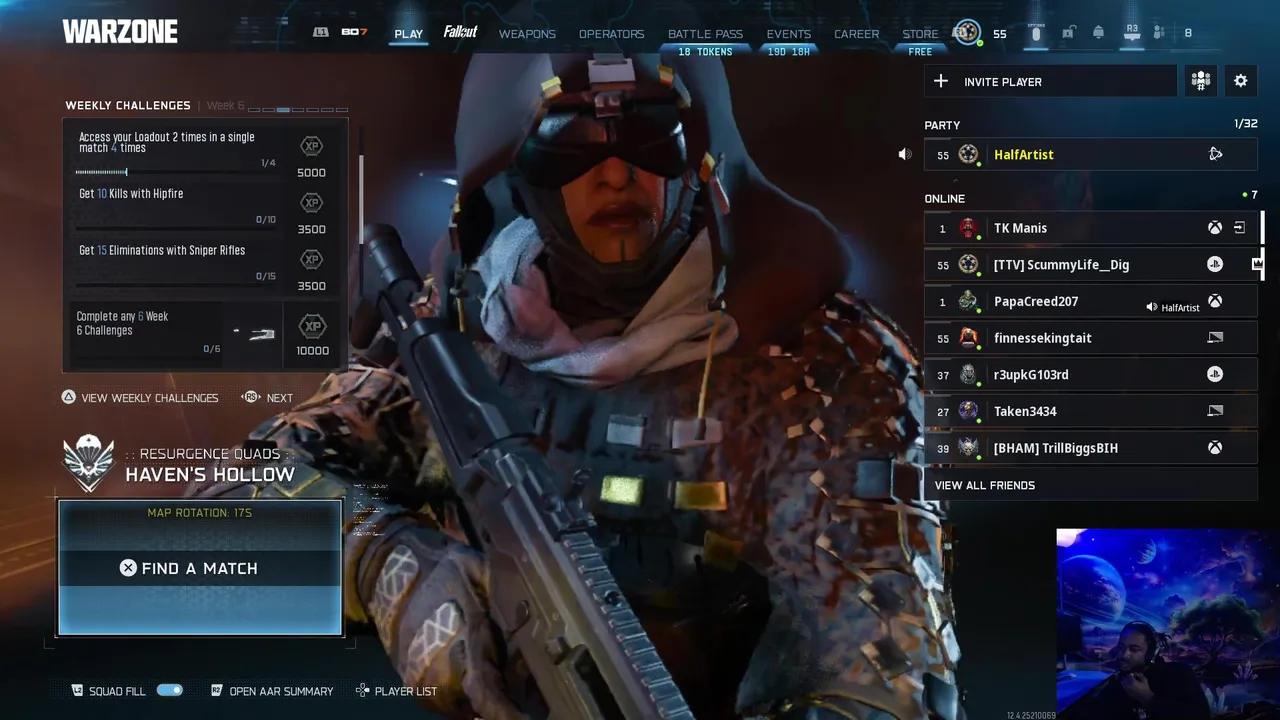This screenshot has height=720, width=1280.
Task: Go to the Career tab
Action: click(x=857, y=34)
